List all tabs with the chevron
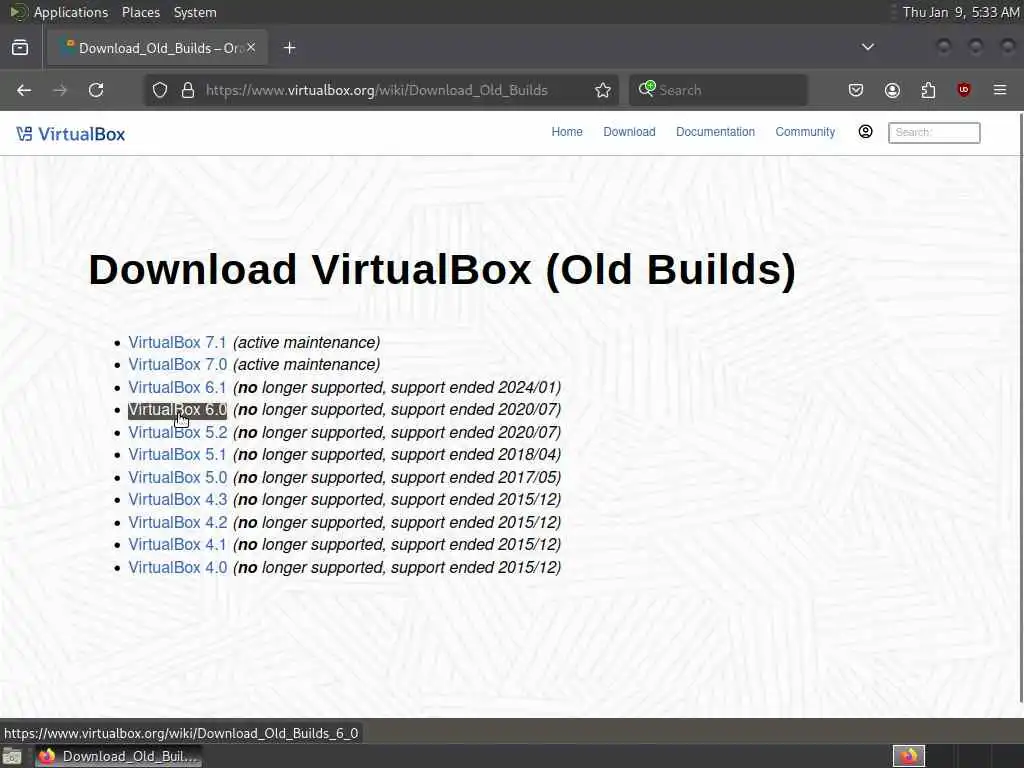Screen dimensions: 1024x768 (x=867, y=47)
